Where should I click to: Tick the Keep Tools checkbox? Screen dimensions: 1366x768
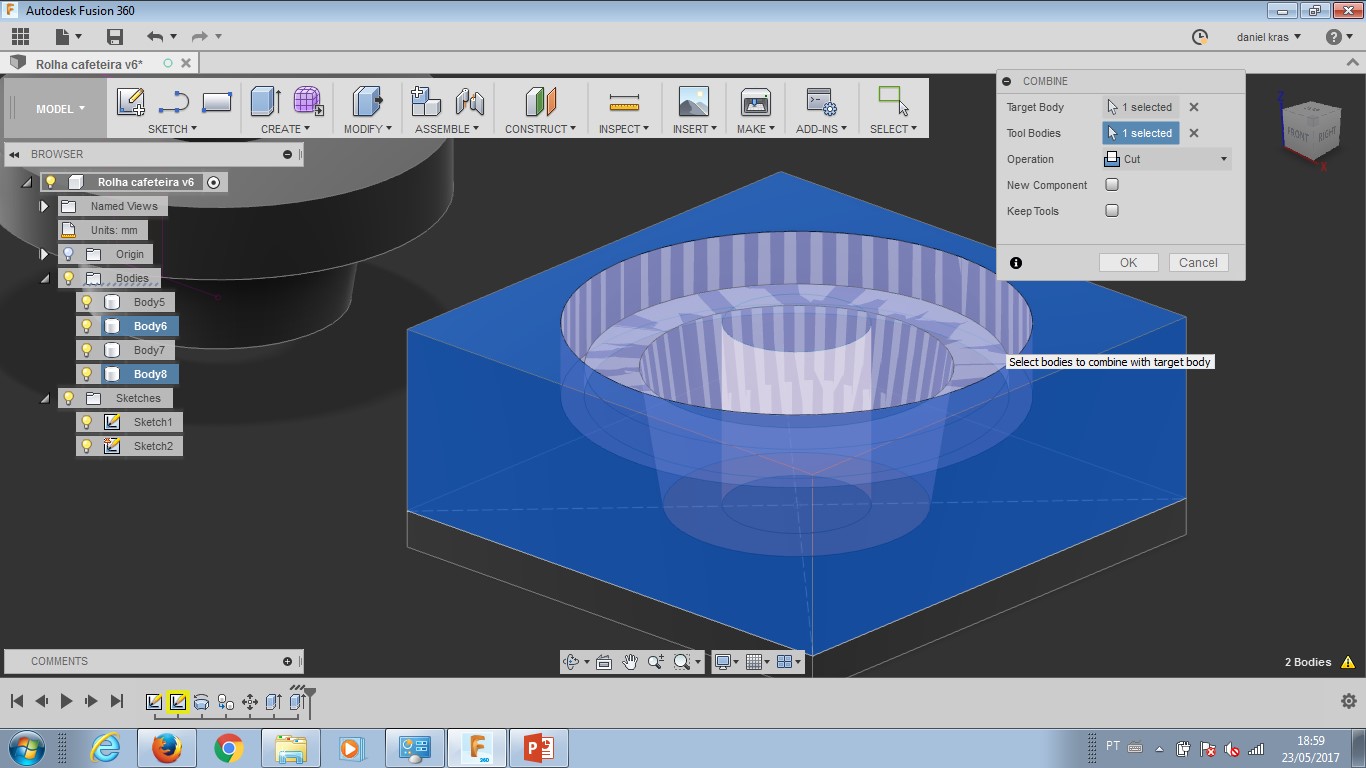(1112, 211)
